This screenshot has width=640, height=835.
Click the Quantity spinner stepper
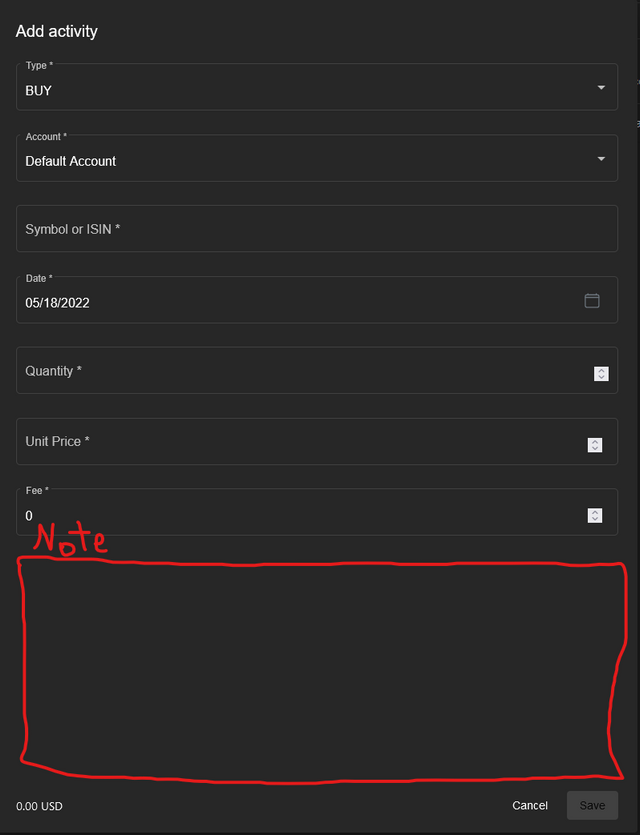(601, 374)
